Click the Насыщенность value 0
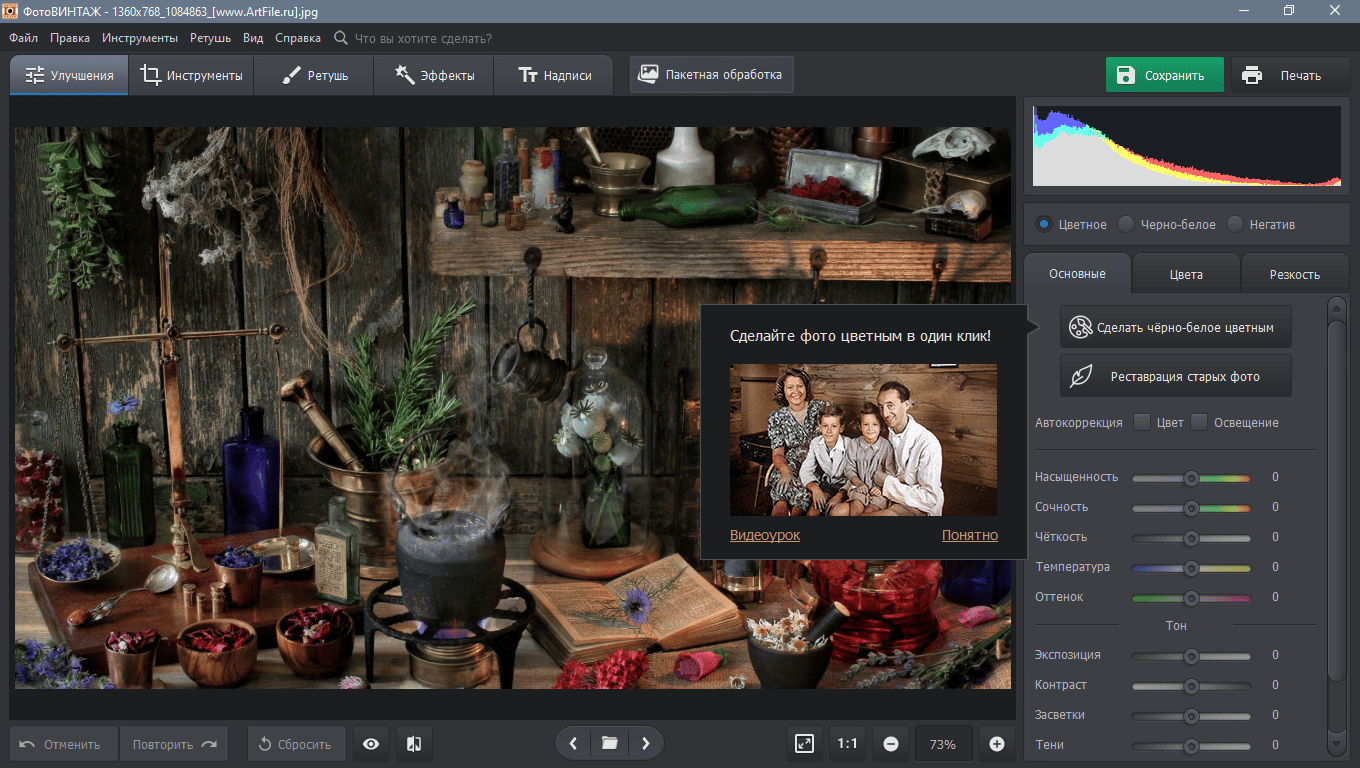Image resolution: width=1360 pixels, height=768 pixels. tap(1275, 478)
